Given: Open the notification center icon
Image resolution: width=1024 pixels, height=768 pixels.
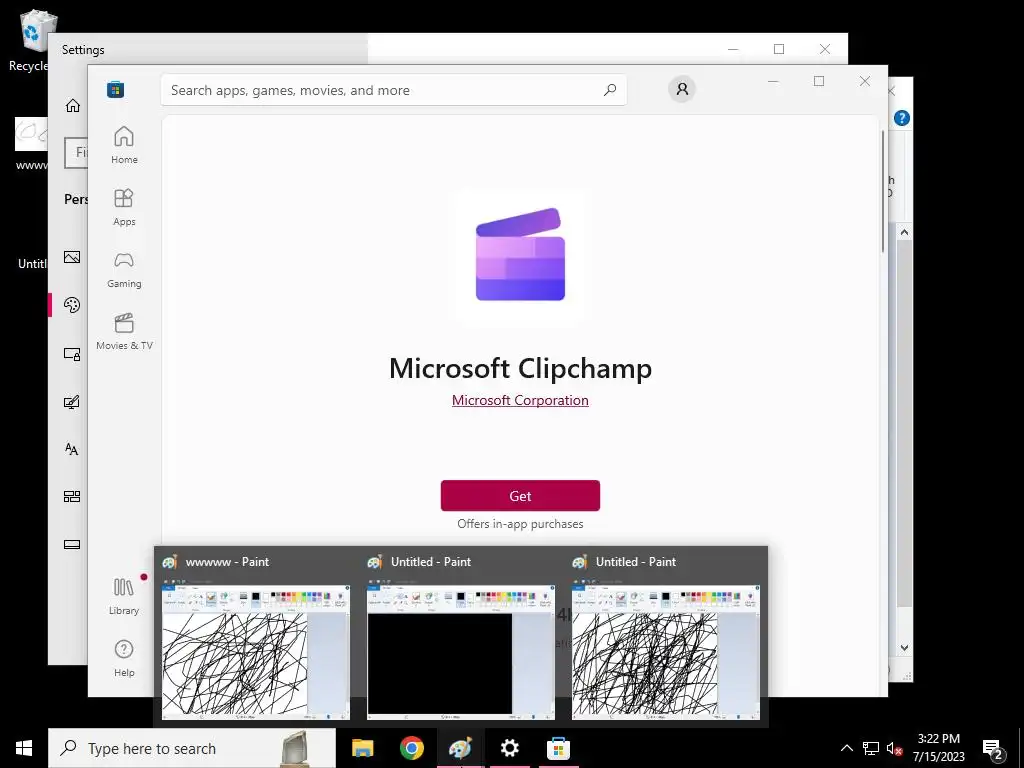Looking at the screenshot, I should tap(993, 748).
